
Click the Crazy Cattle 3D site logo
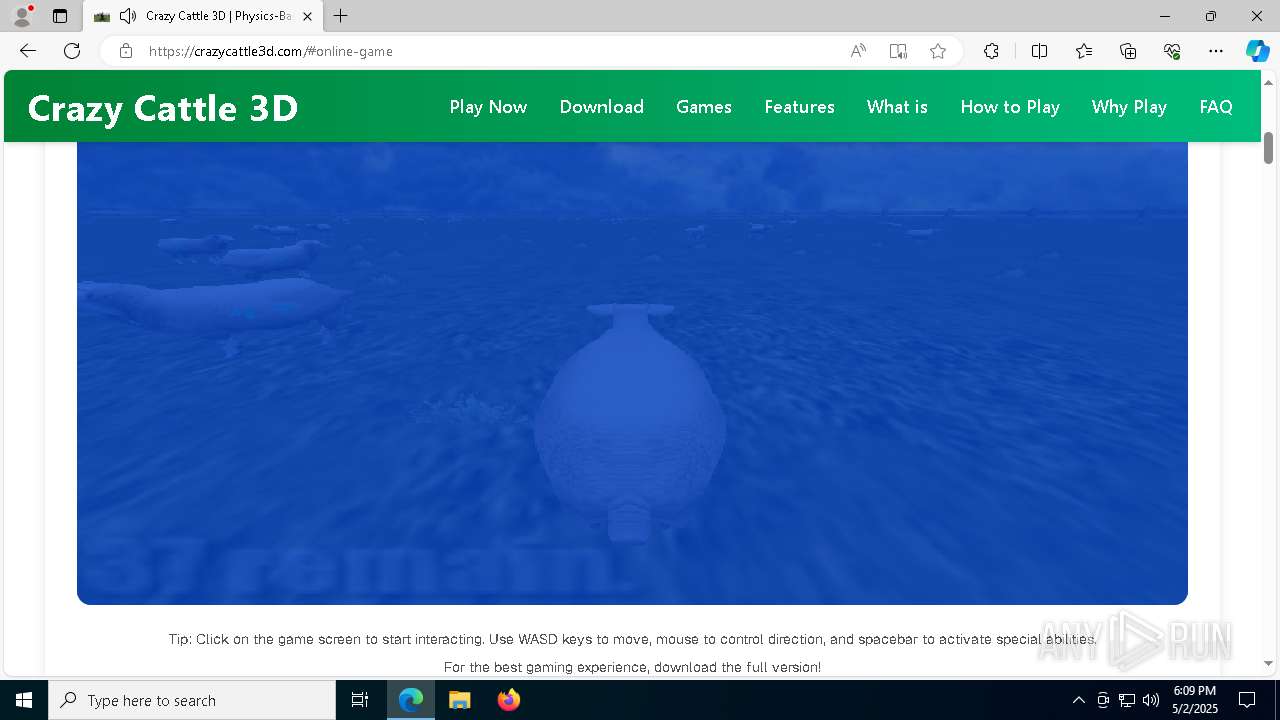(x=163, y=108)
